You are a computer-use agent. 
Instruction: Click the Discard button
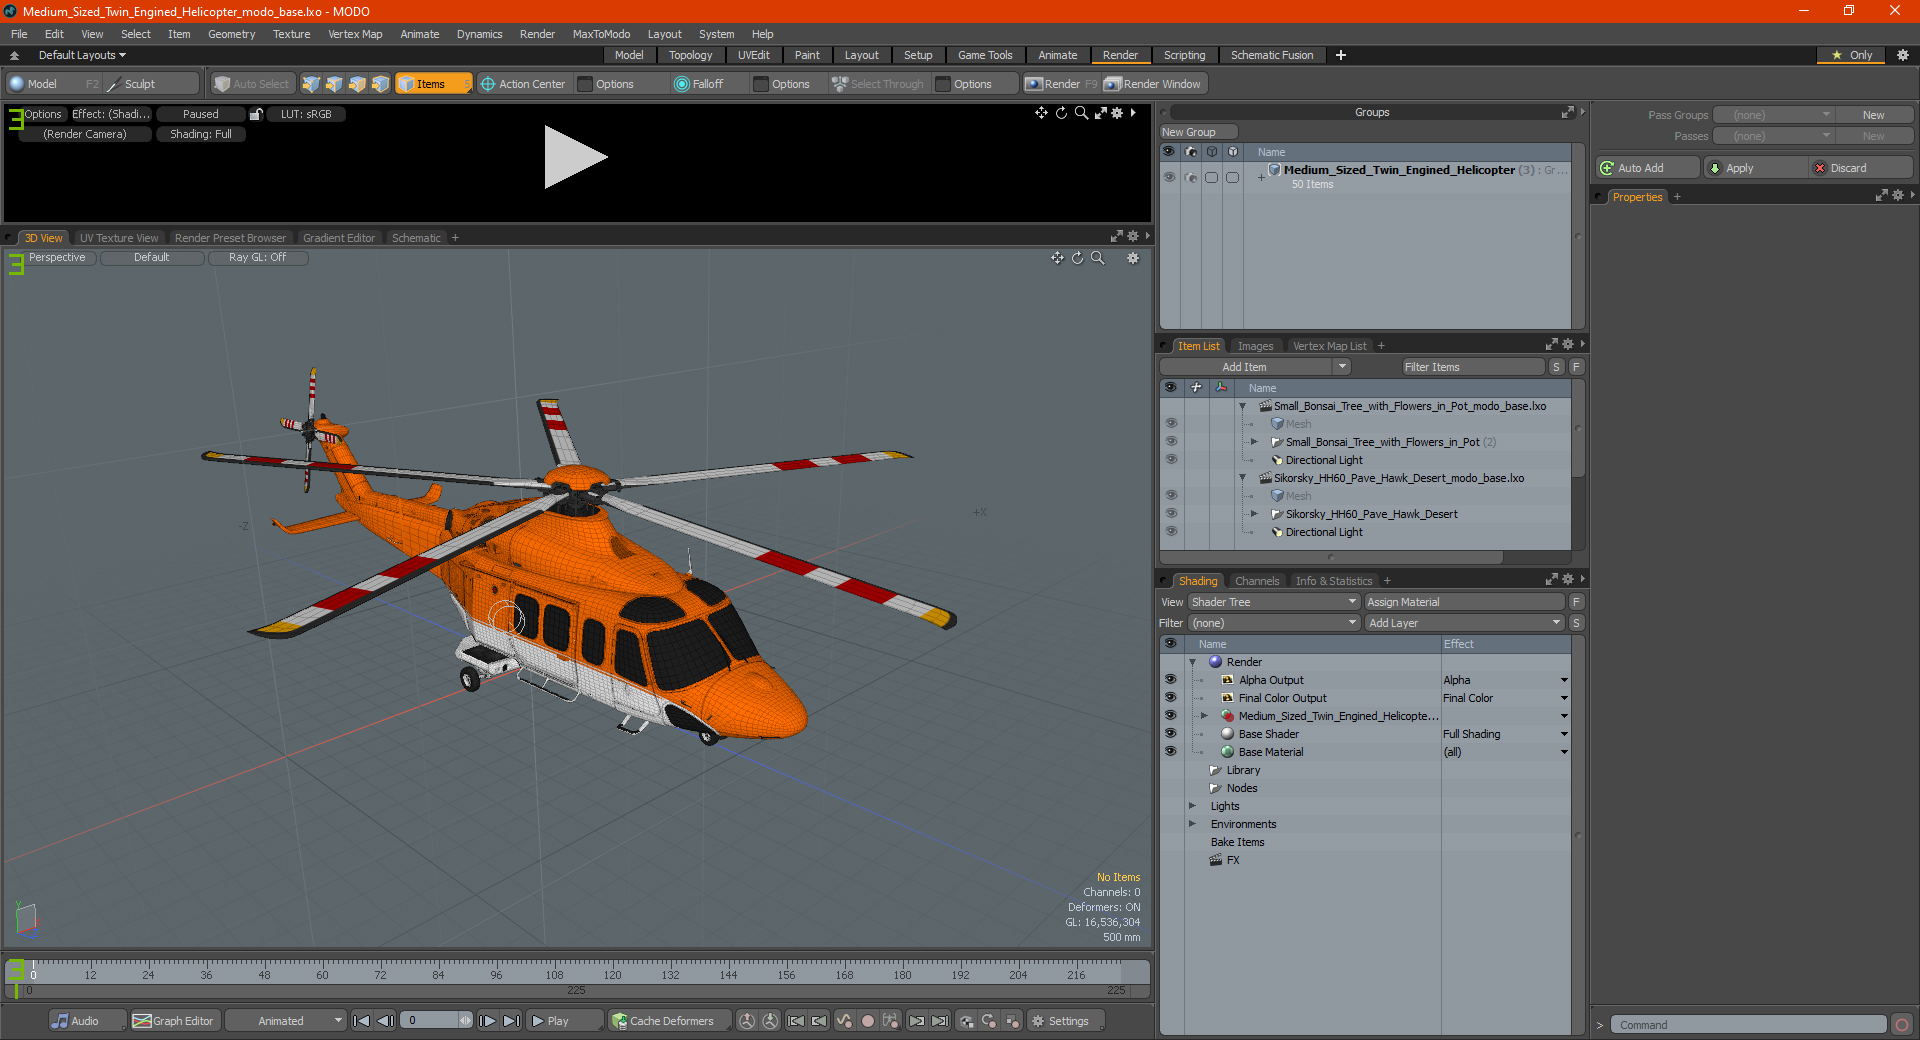pos(1861,168)
